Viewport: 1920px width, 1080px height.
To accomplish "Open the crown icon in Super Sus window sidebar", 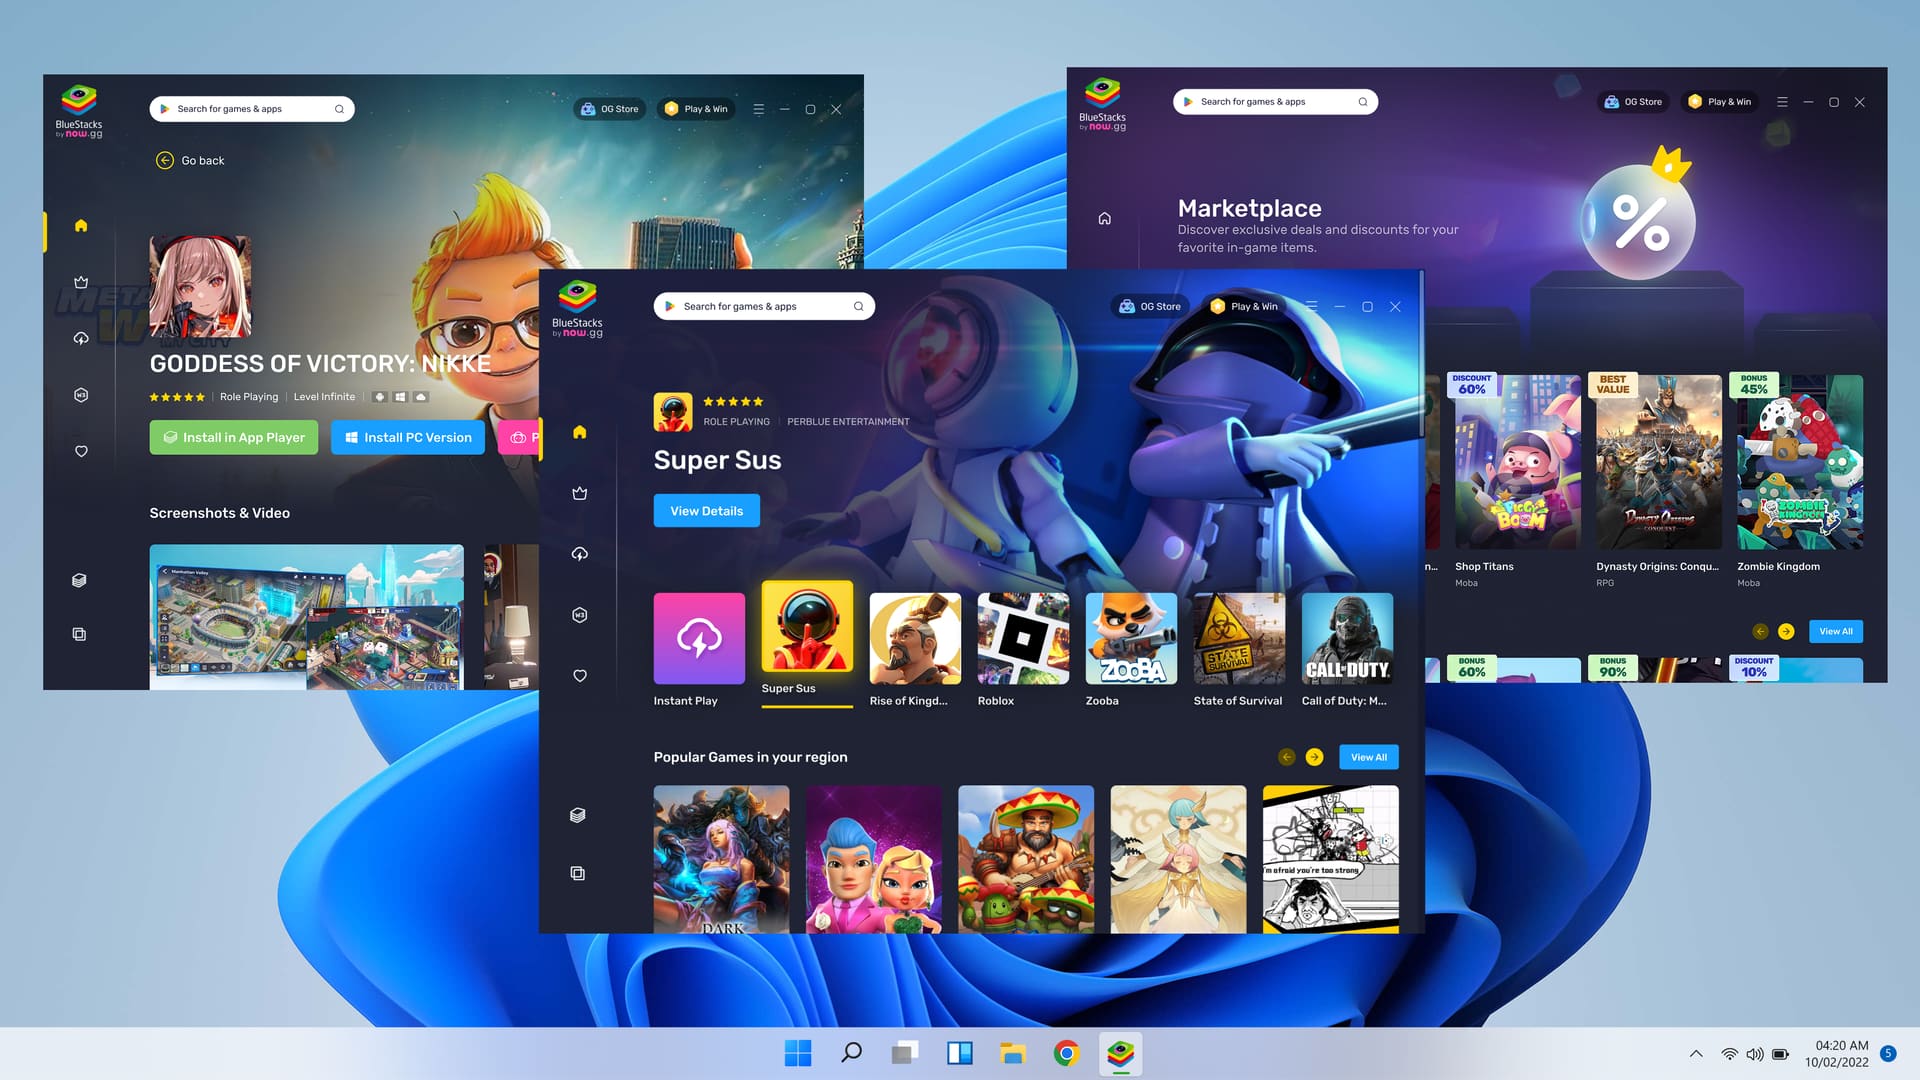I will tap(579, 493).
